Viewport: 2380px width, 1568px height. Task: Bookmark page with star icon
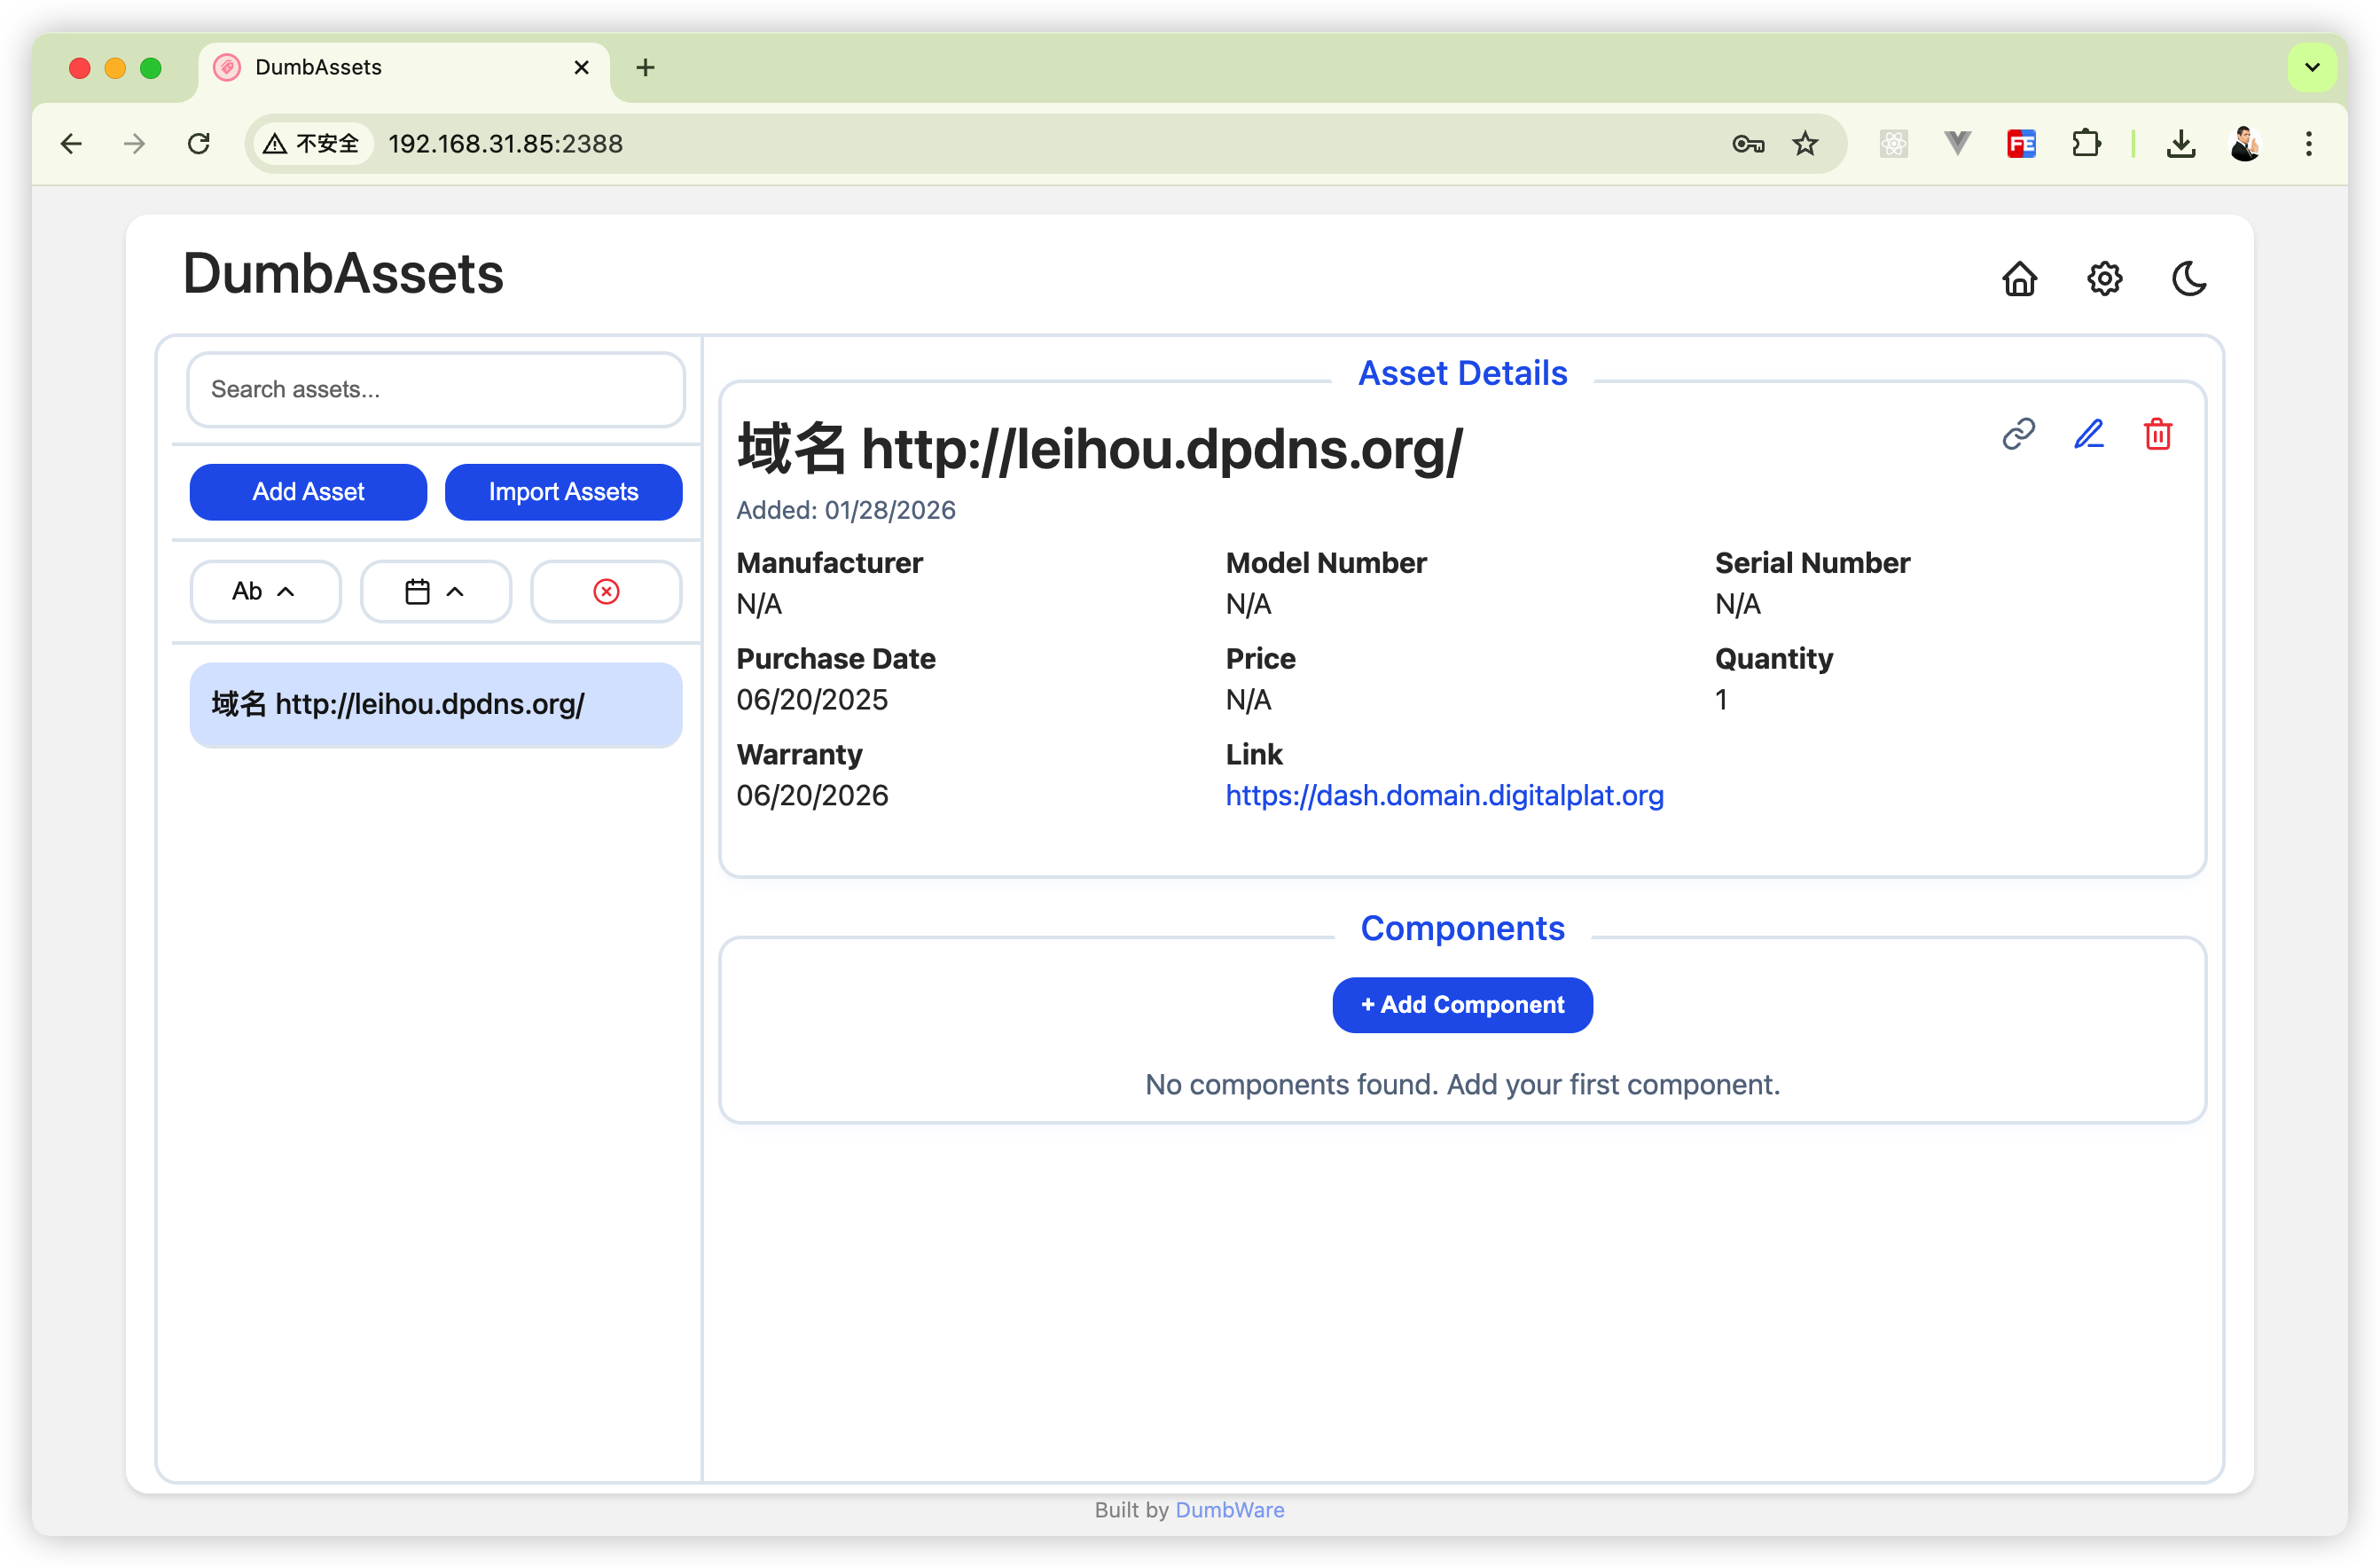1804,144
